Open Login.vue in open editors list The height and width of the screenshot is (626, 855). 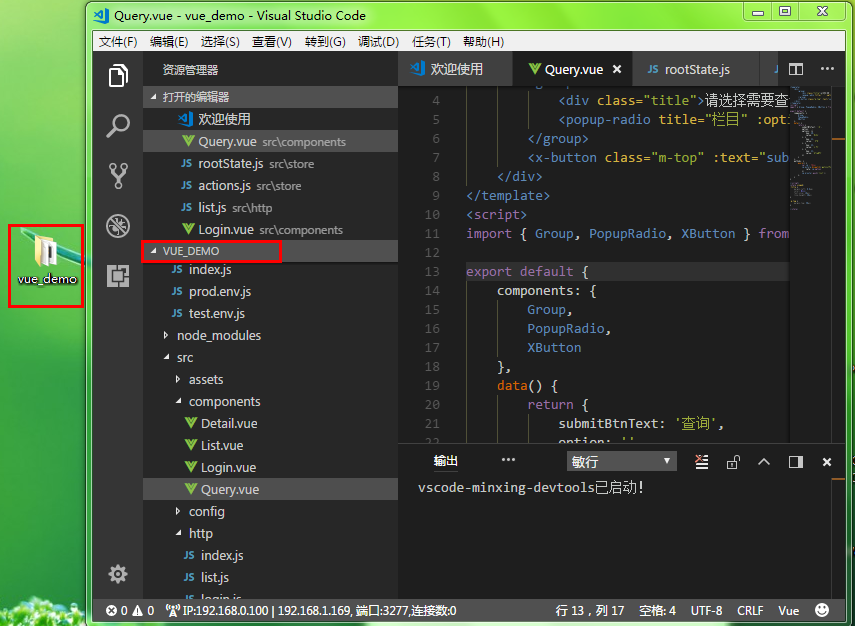pyautogui.click(x=270, y=230)
